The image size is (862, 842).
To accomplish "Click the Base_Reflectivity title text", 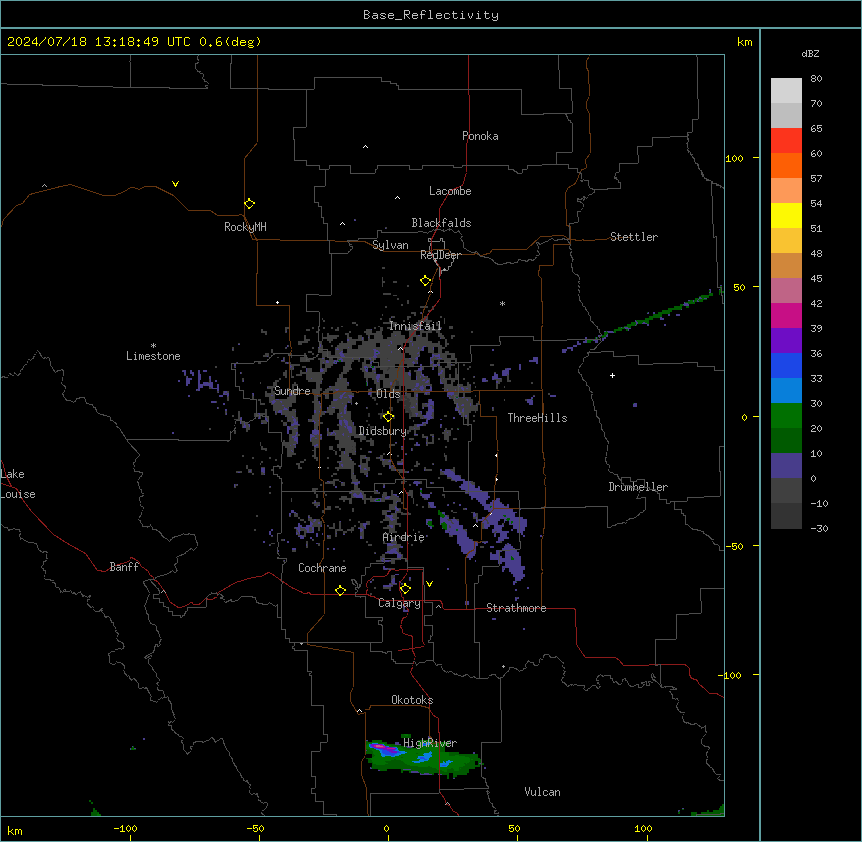I will [431, 15].
